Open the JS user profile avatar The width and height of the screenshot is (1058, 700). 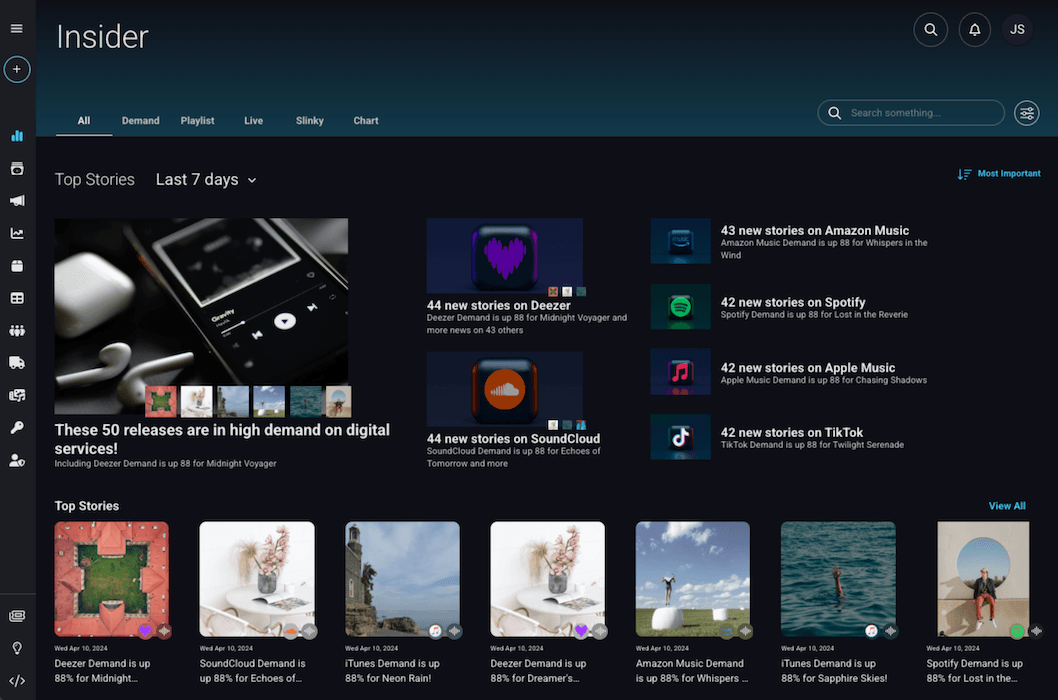(1018, 30)
